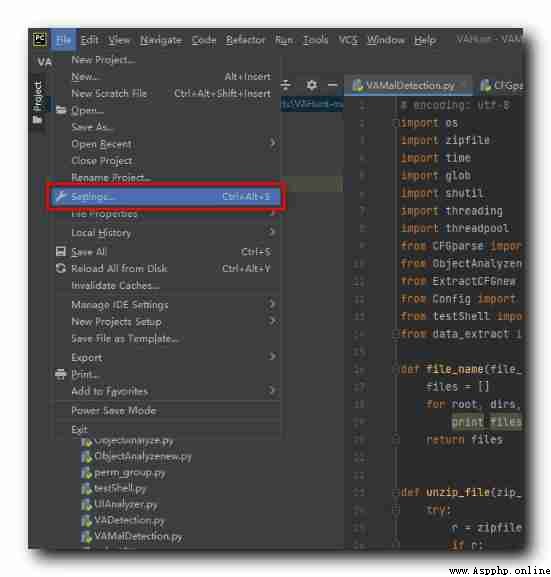Open the Navigate menu
Viewport: 551px width, 577px height.
[161, 39]
